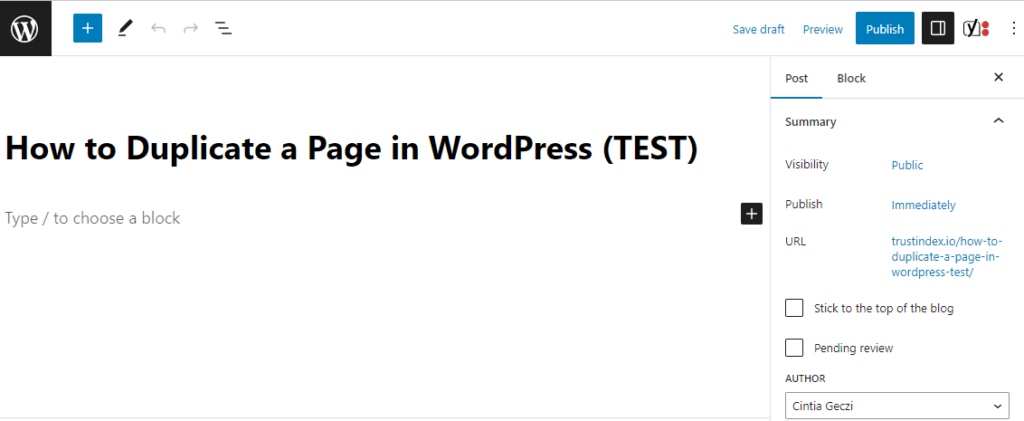This screenshot has height=421, width=1024.
Task: Open the Yoast SEO icon
Action: (x=975, y=29)
